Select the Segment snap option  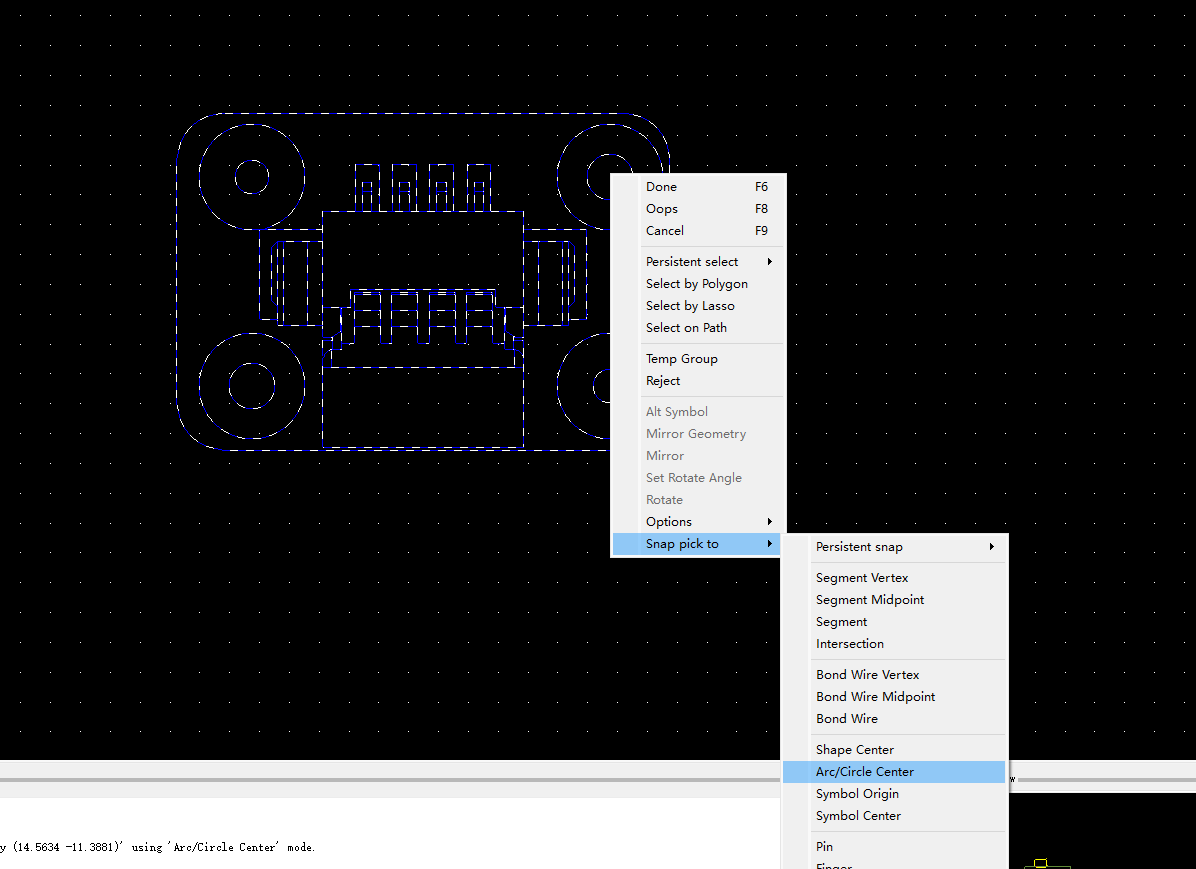click(x=895, y=623)
